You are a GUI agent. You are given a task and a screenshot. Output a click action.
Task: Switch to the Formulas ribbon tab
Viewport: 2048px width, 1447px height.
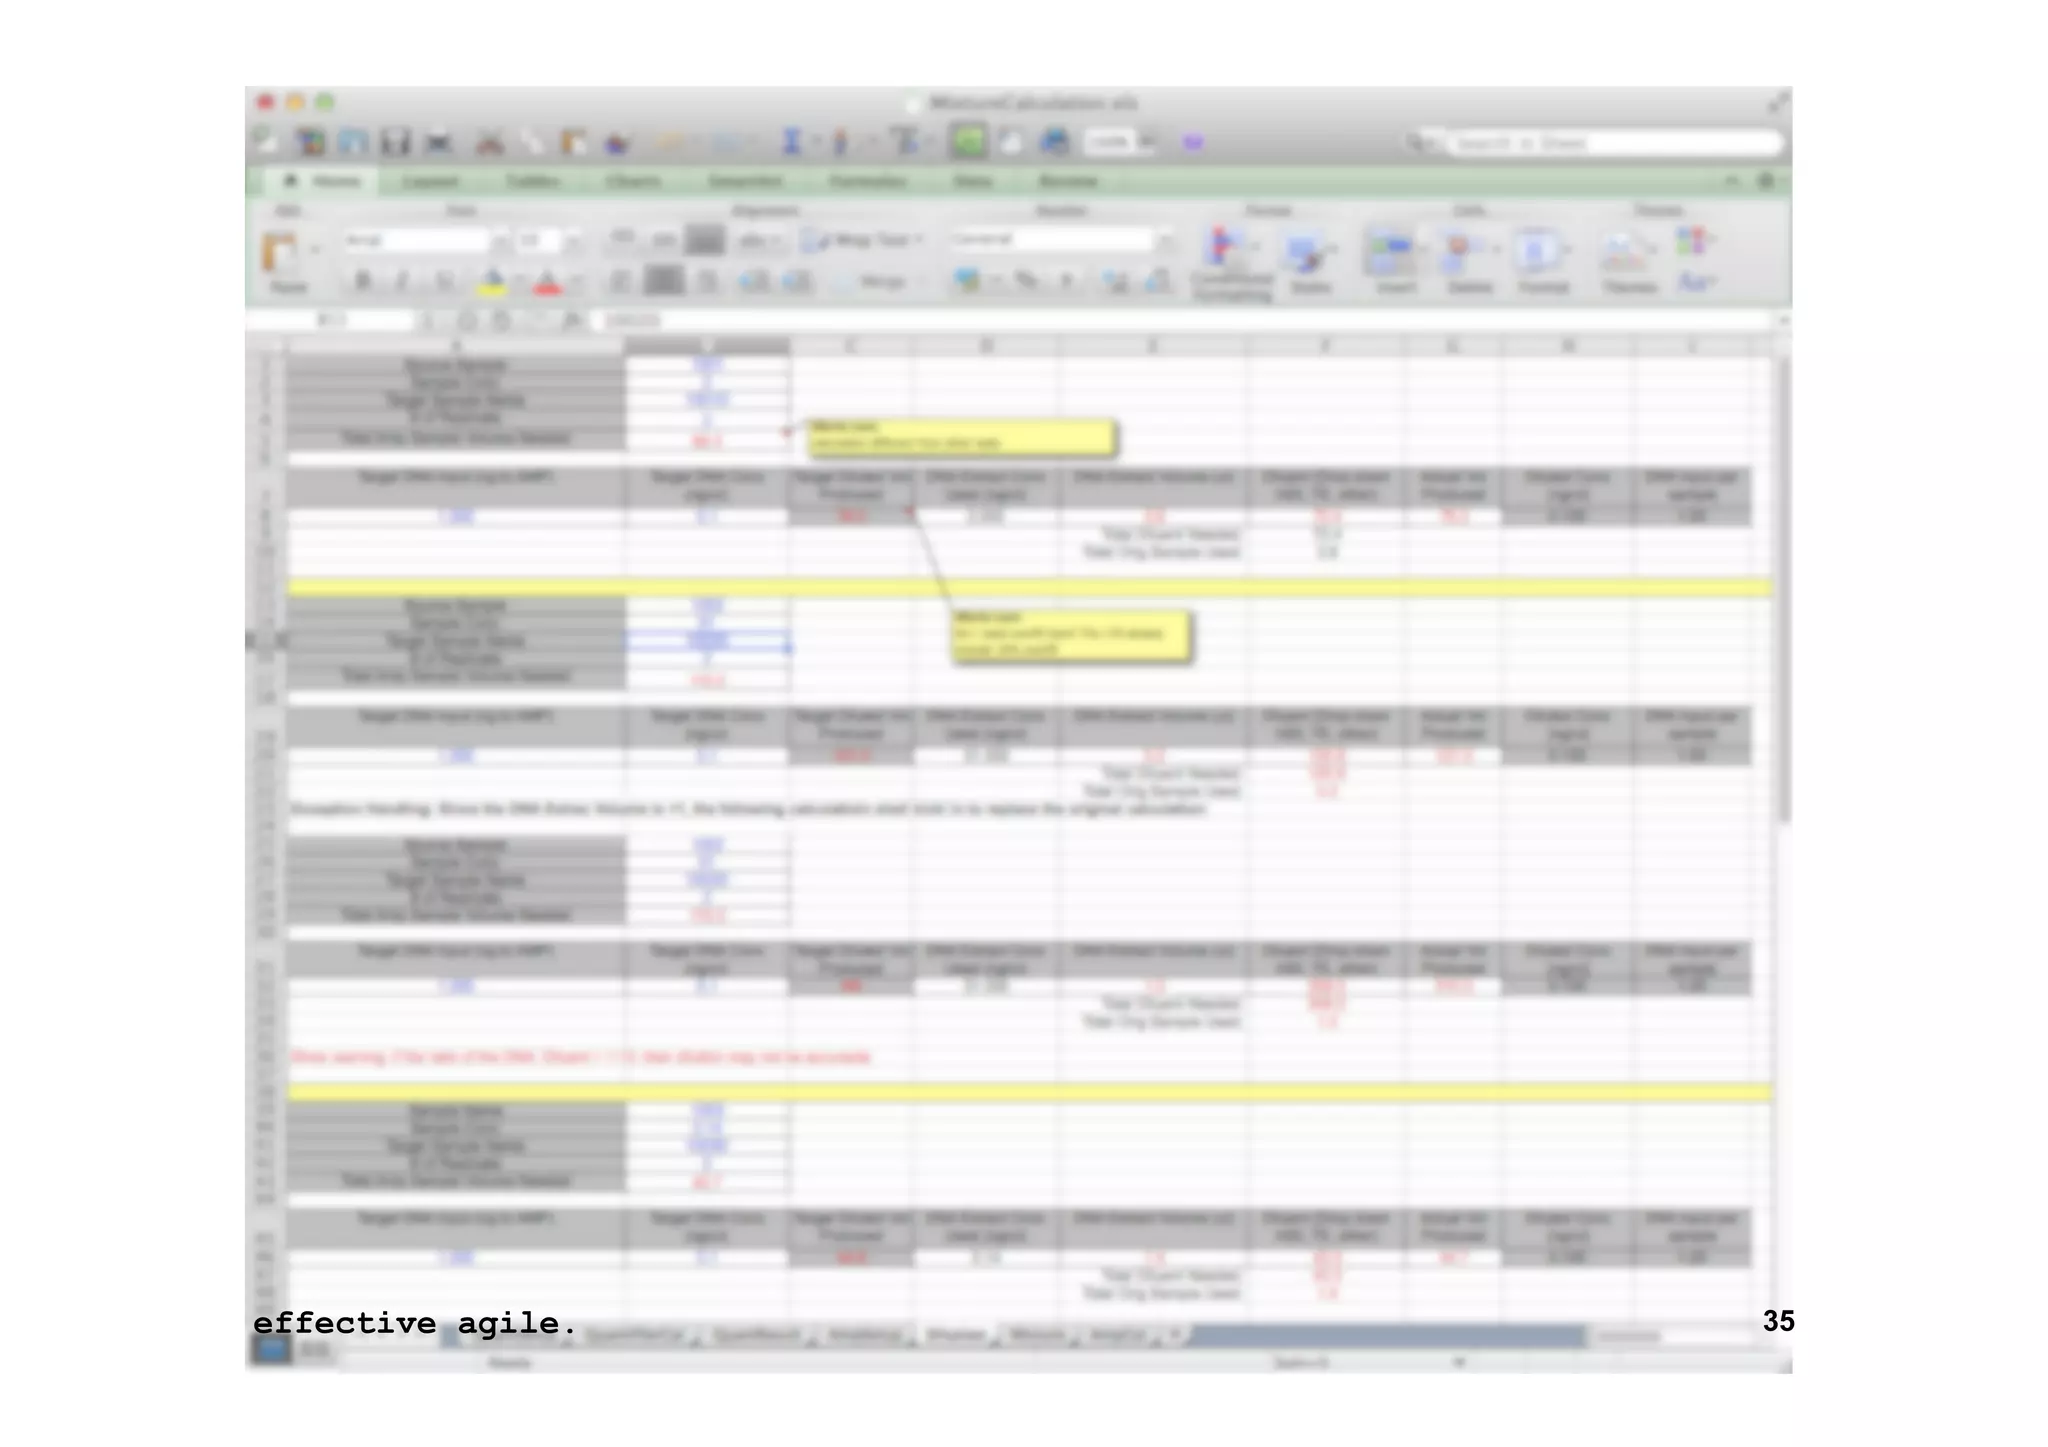coord(867,181)
